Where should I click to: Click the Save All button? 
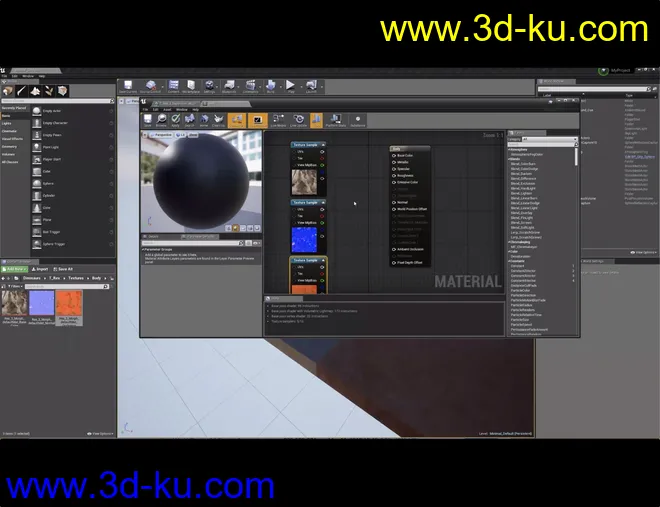[x=63, y=269]
